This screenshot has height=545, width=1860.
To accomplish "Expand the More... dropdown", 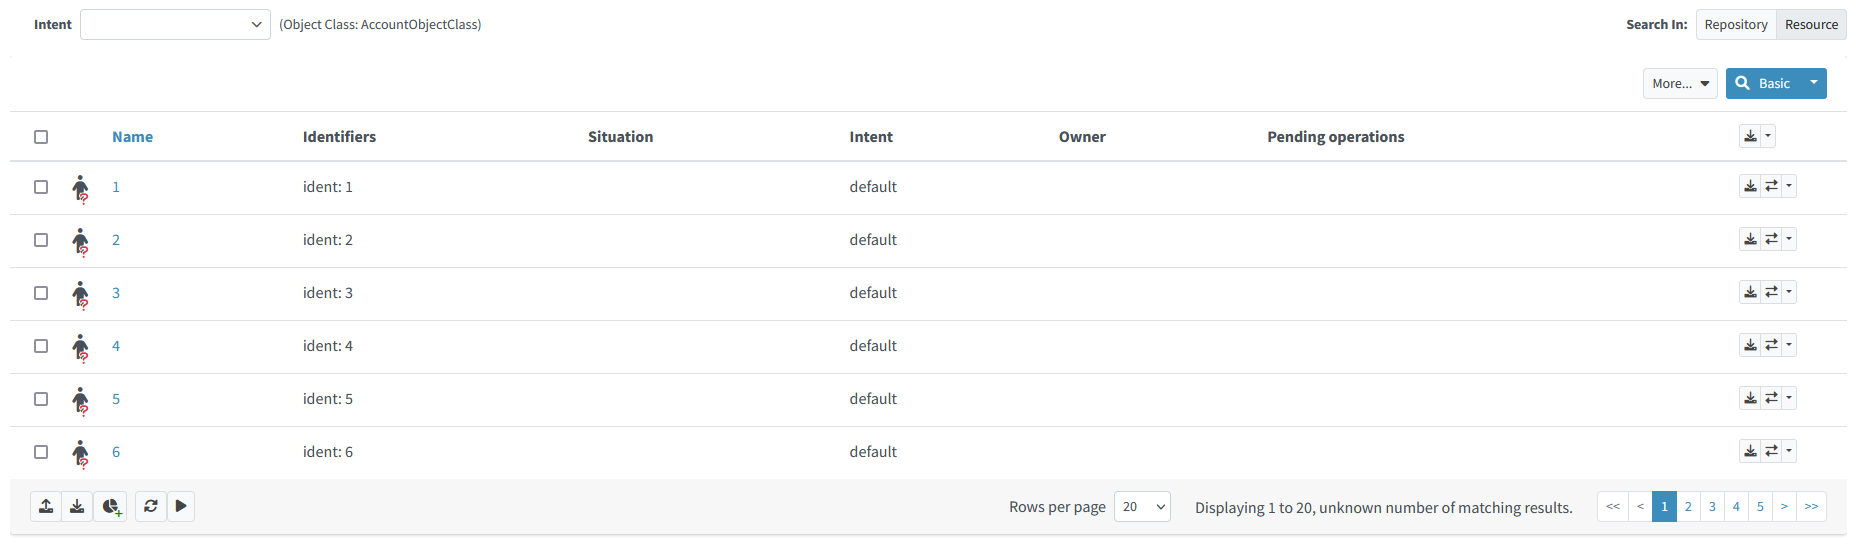I will [x=1679, y=84].
